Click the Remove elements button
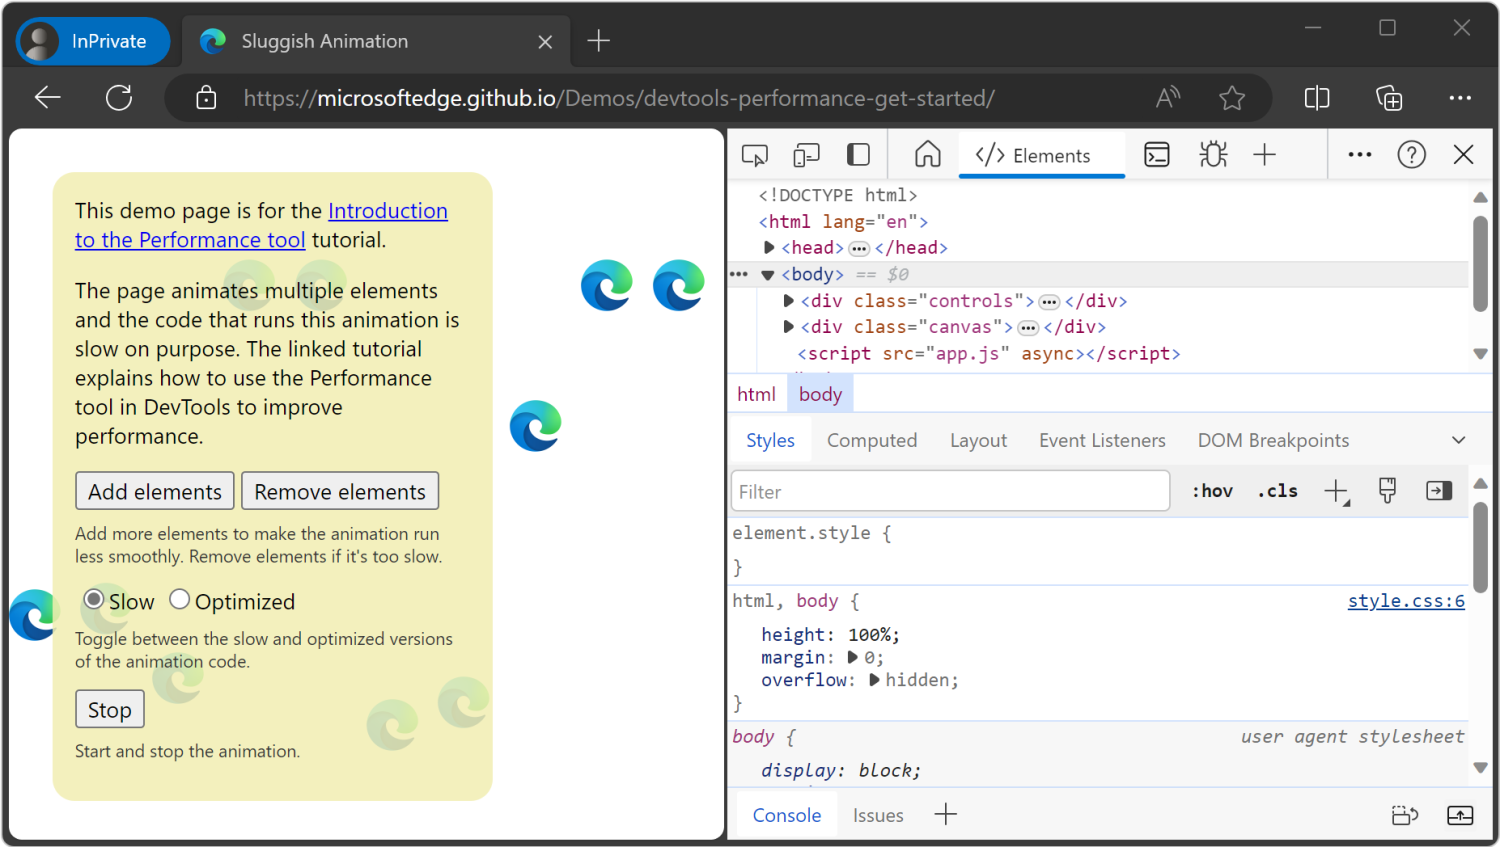The height and width of the screenshot is (847, 1500). (x=340, y=491)
